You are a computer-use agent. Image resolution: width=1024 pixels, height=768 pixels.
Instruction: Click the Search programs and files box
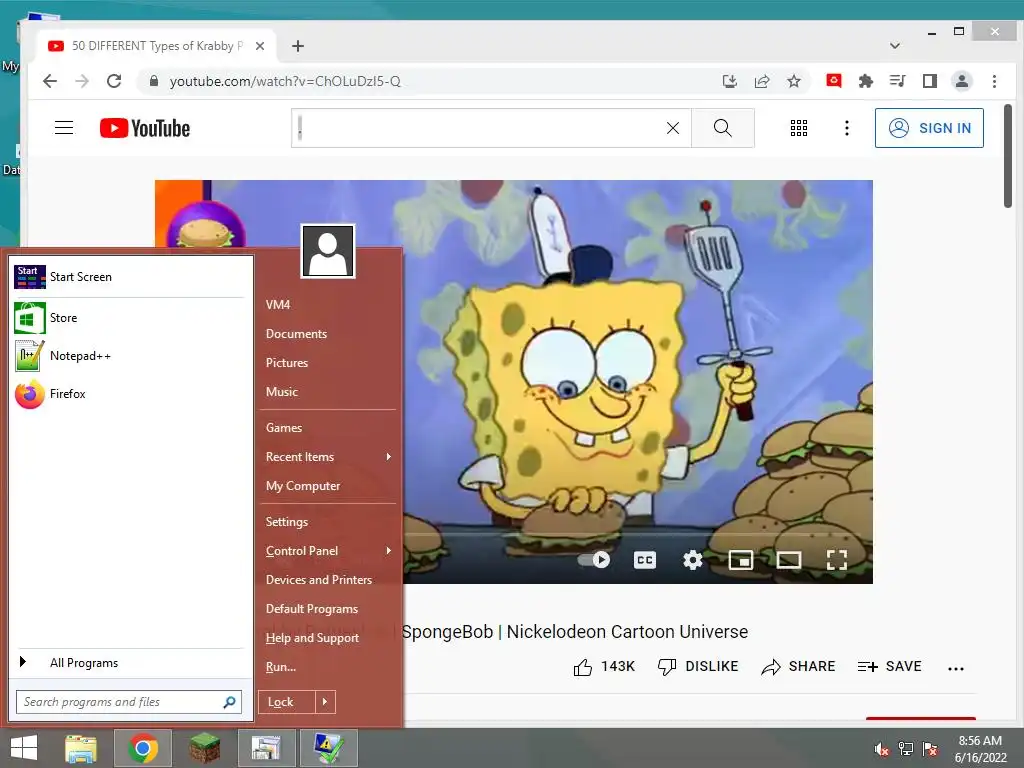coord(129,702)
